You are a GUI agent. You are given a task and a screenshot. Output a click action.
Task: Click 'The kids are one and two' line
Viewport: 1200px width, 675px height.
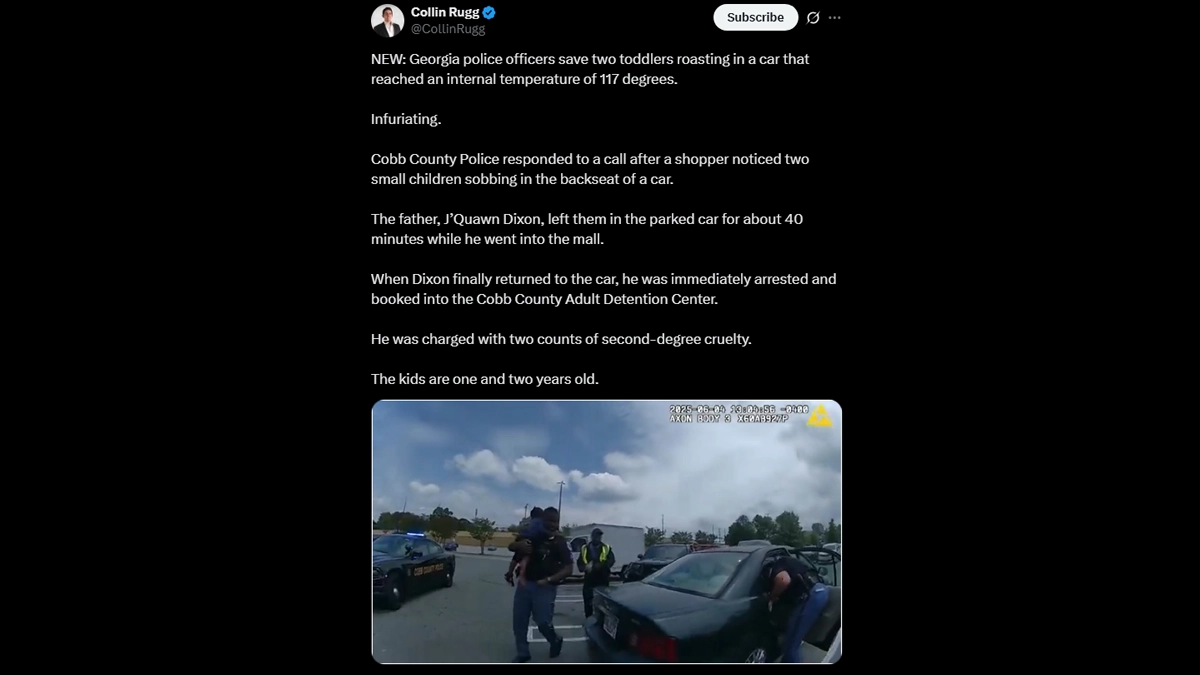[x=485, y=379]
